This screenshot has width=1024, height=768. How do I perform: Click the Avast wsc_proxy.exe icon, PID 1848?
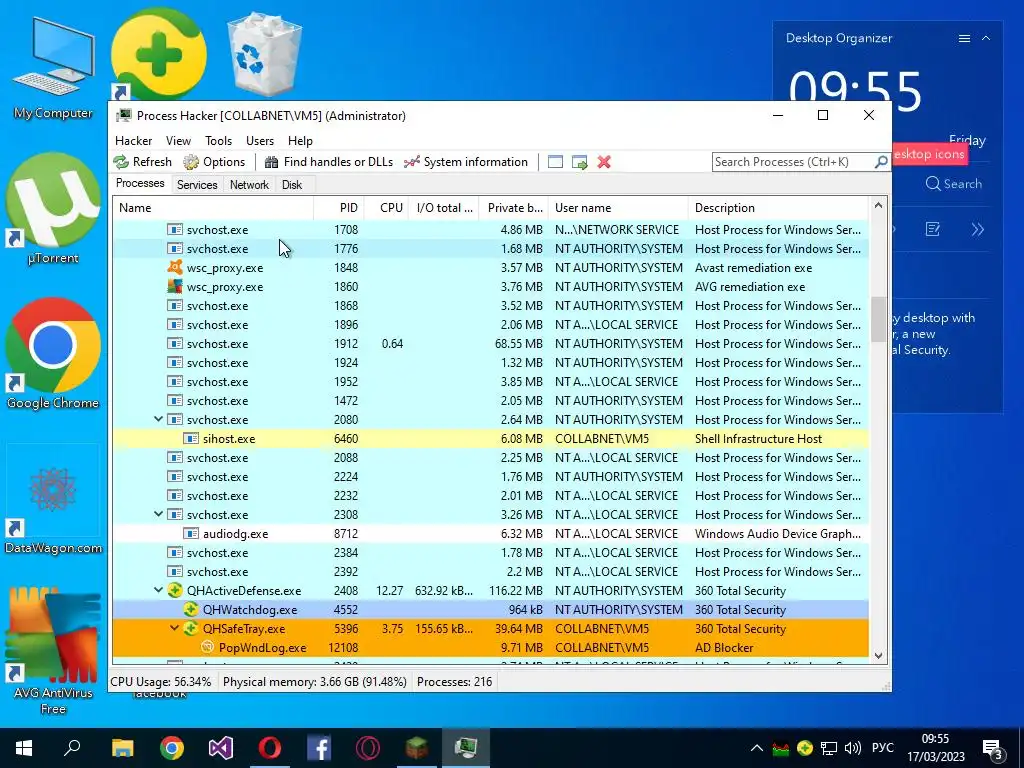[175, 268]
